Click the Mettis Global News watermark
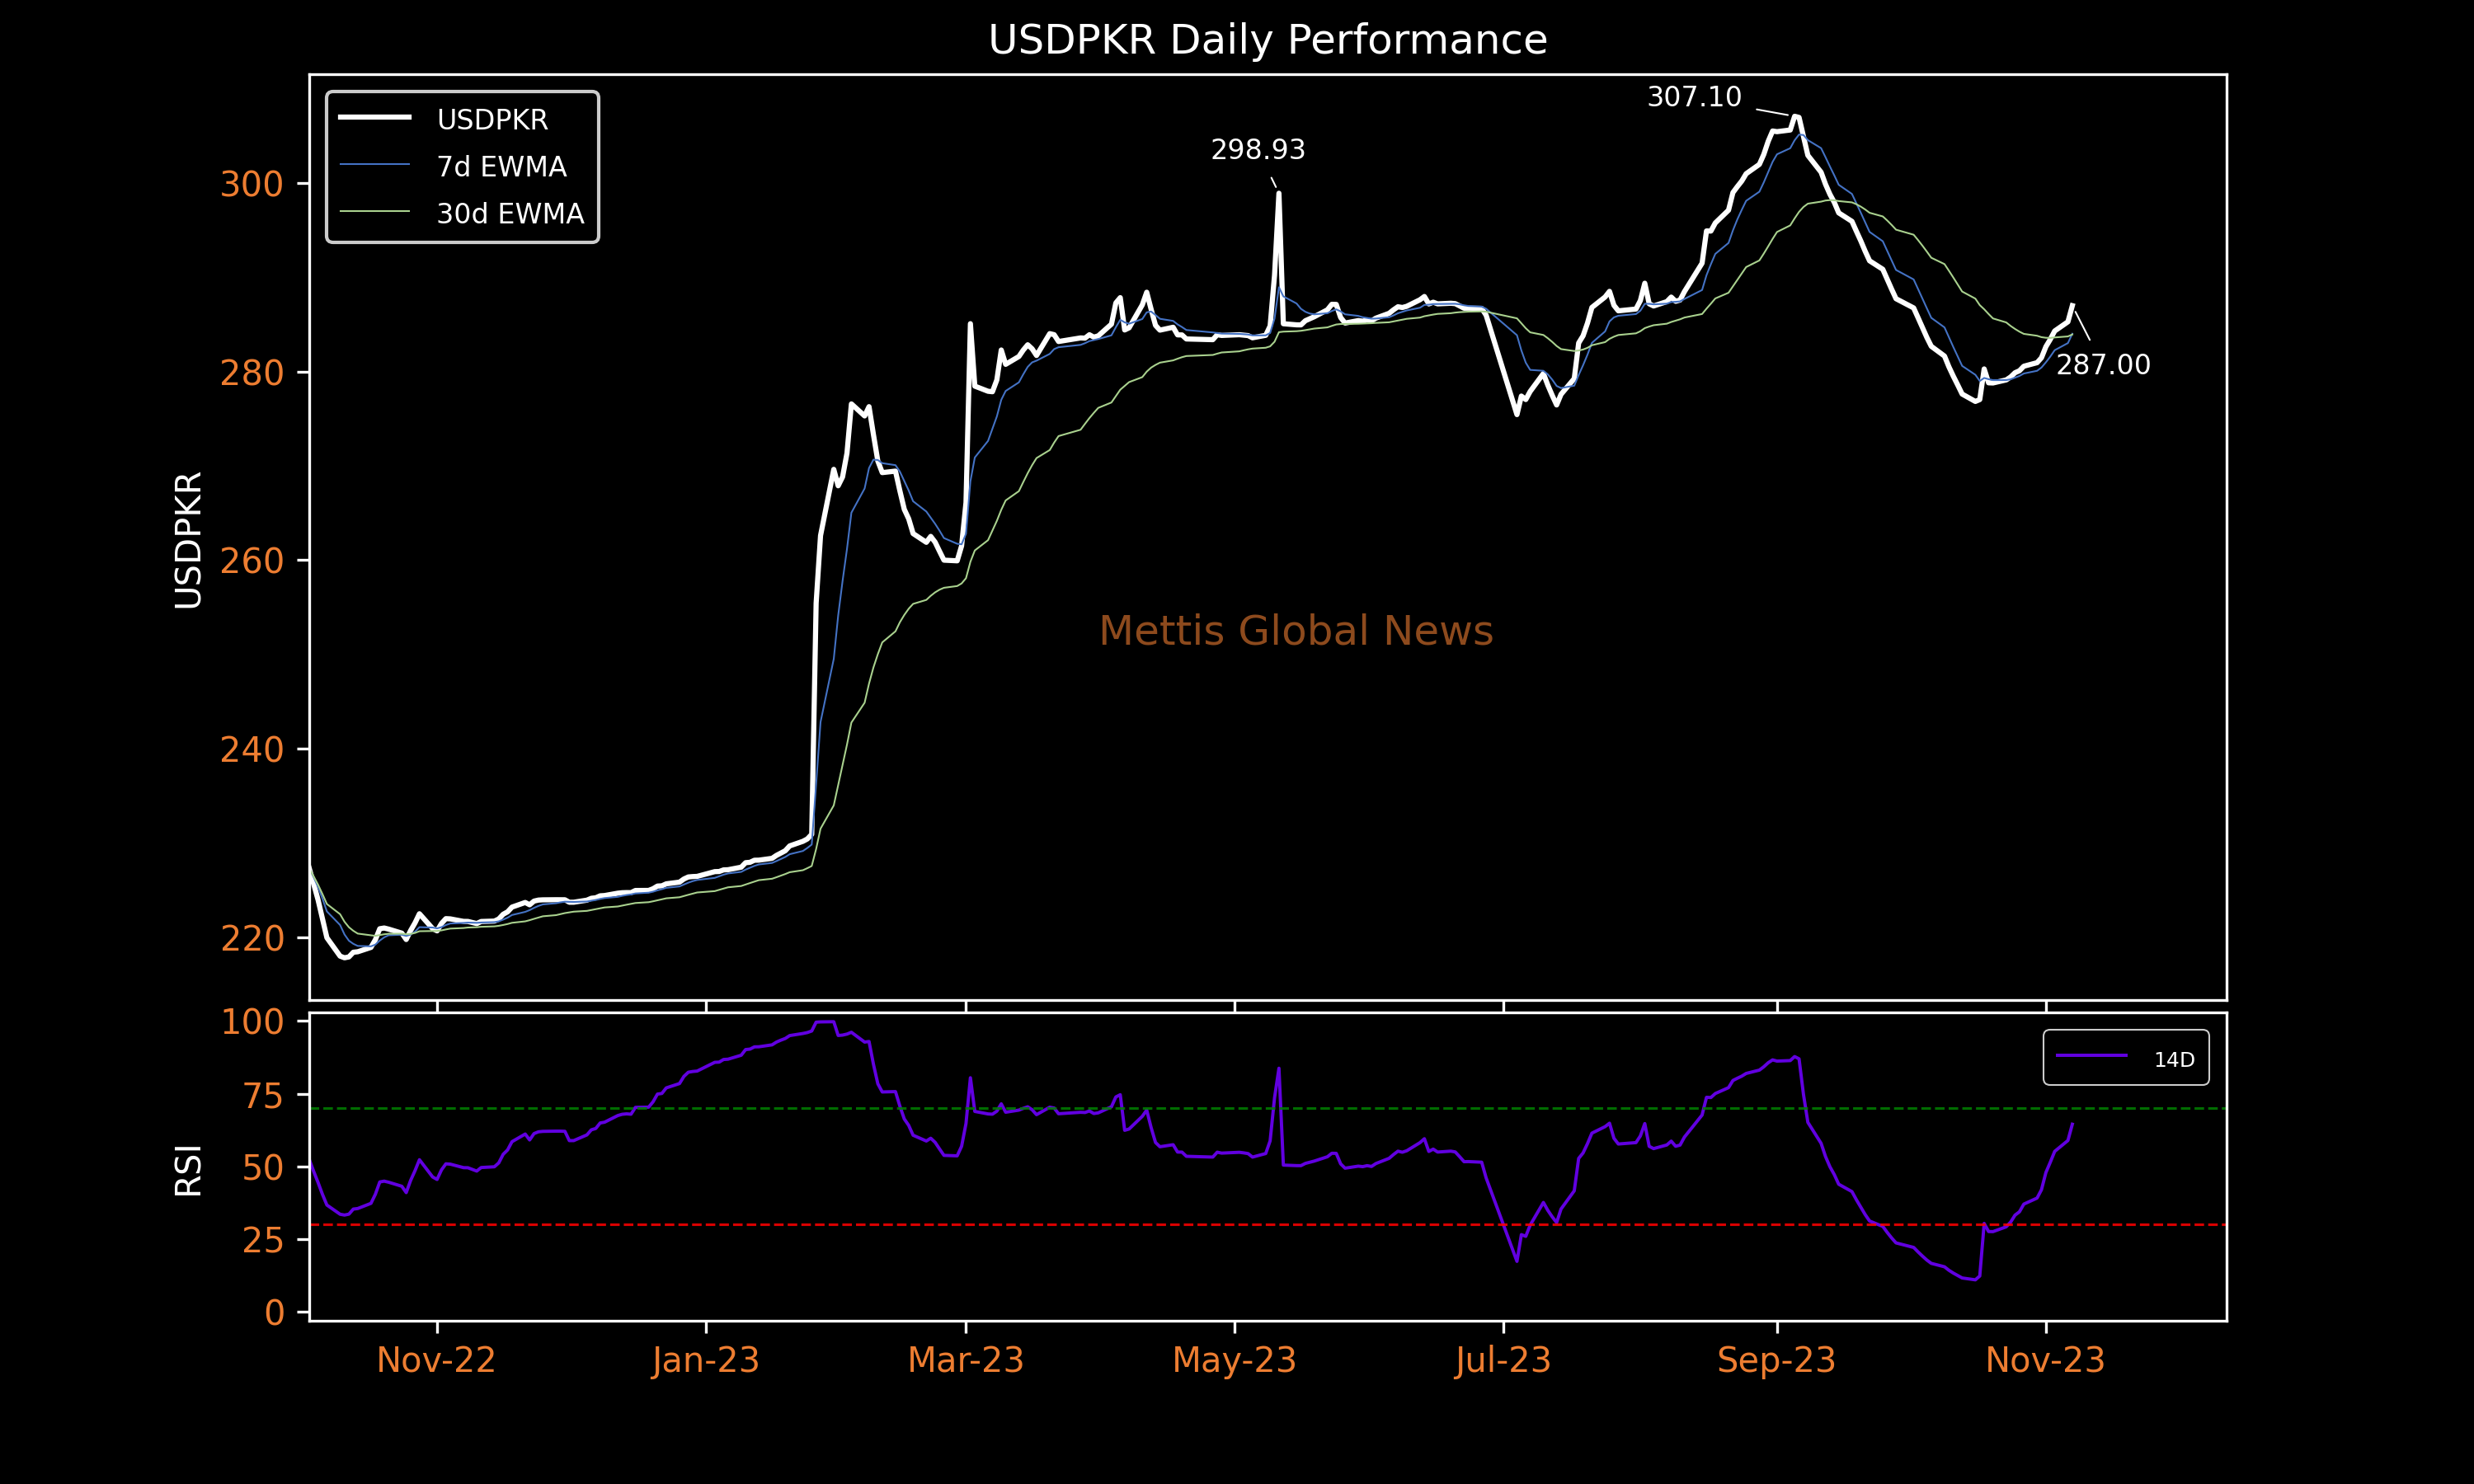The height and width of the screenshot is (1484, 2474). pyautogui.click(x=1296, y=631)
